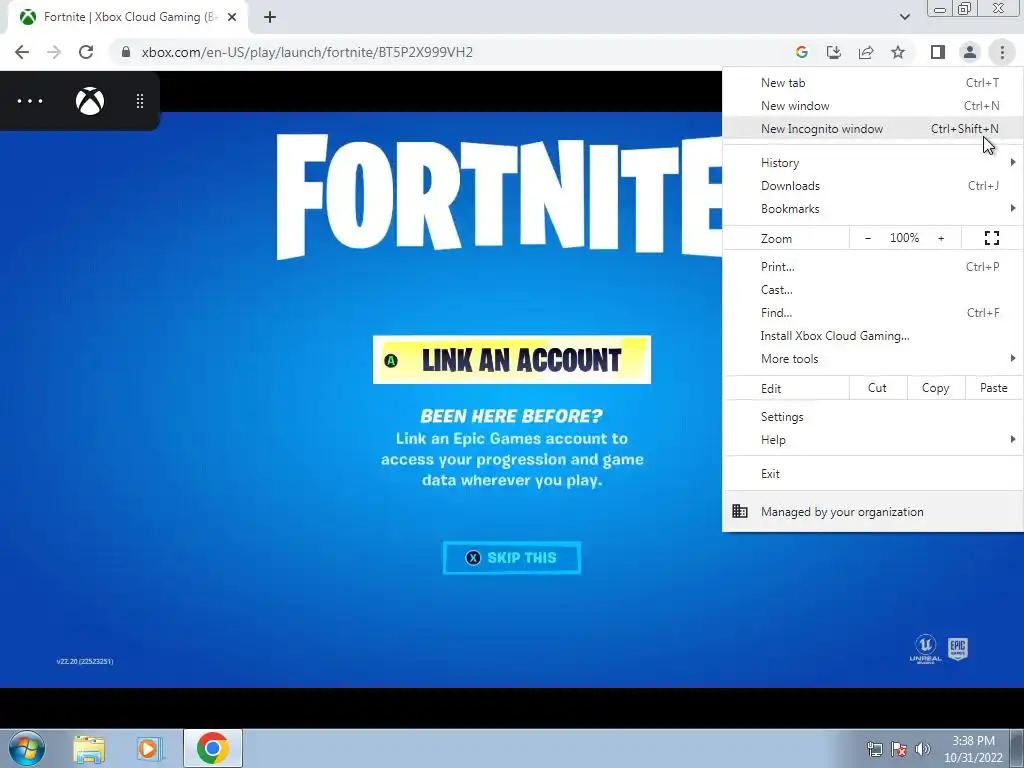Image resolution: width=1024 pixels, height=768 pixels.
Task: Click the volume speaker tray icon
Action: pos(923,749)
